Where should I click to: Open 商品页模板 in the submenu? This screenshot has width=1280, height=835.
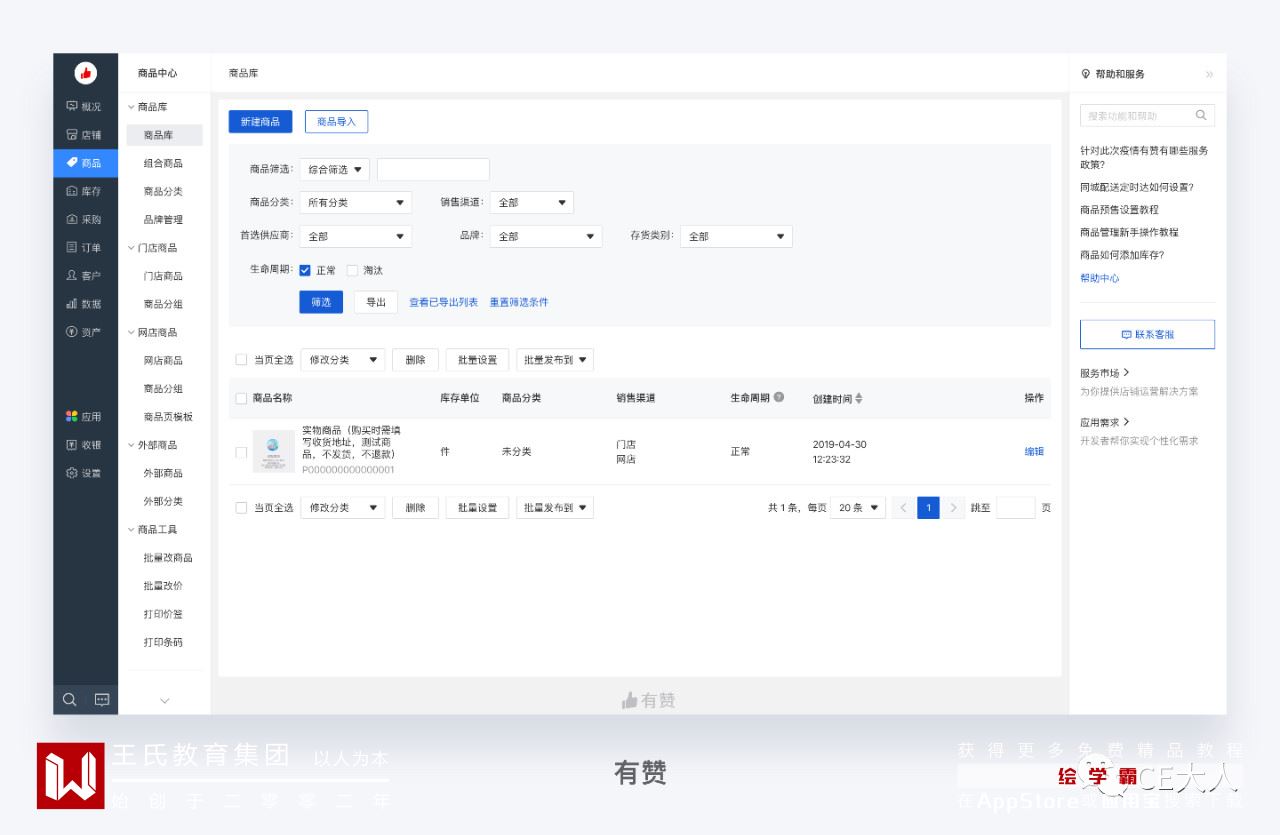(168, 416)
